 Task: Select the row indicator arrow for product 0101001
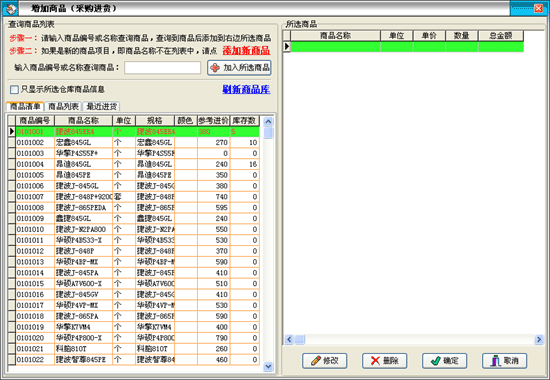tap(12, 131)
